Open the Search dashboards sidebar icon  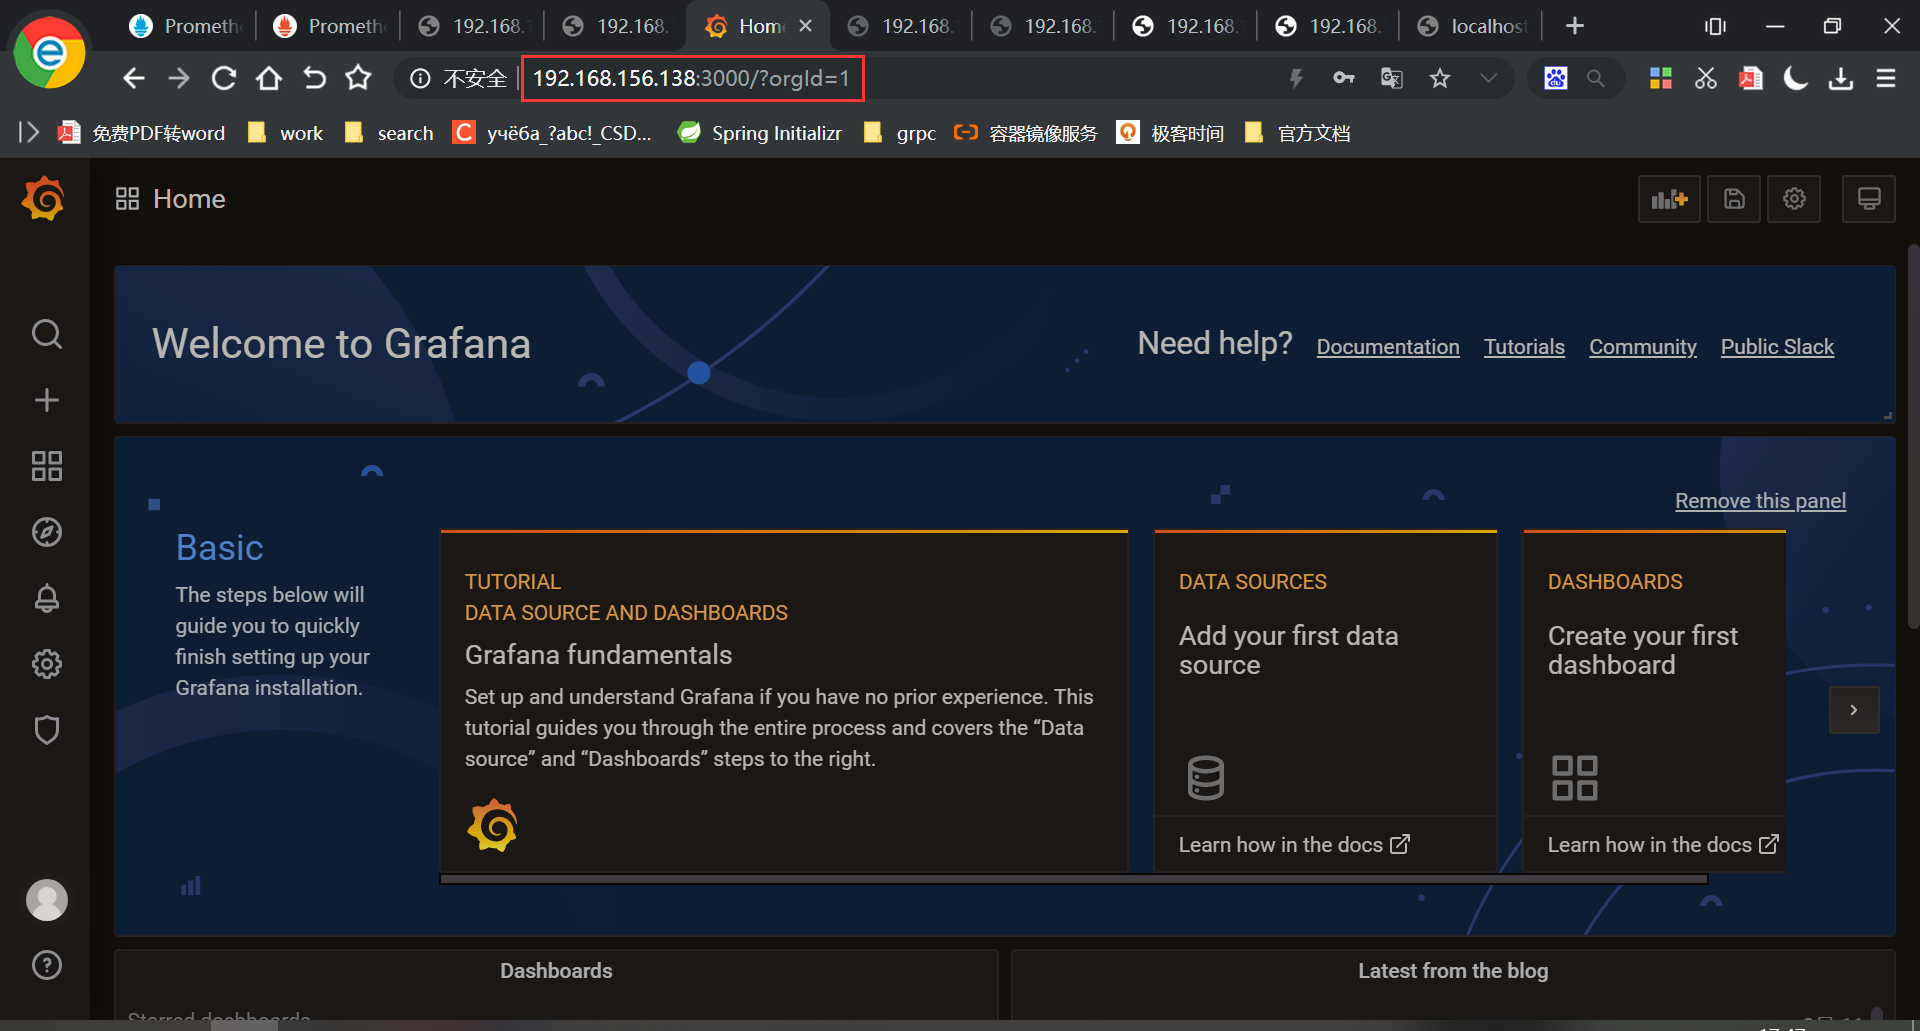click(x=47, y=334)
